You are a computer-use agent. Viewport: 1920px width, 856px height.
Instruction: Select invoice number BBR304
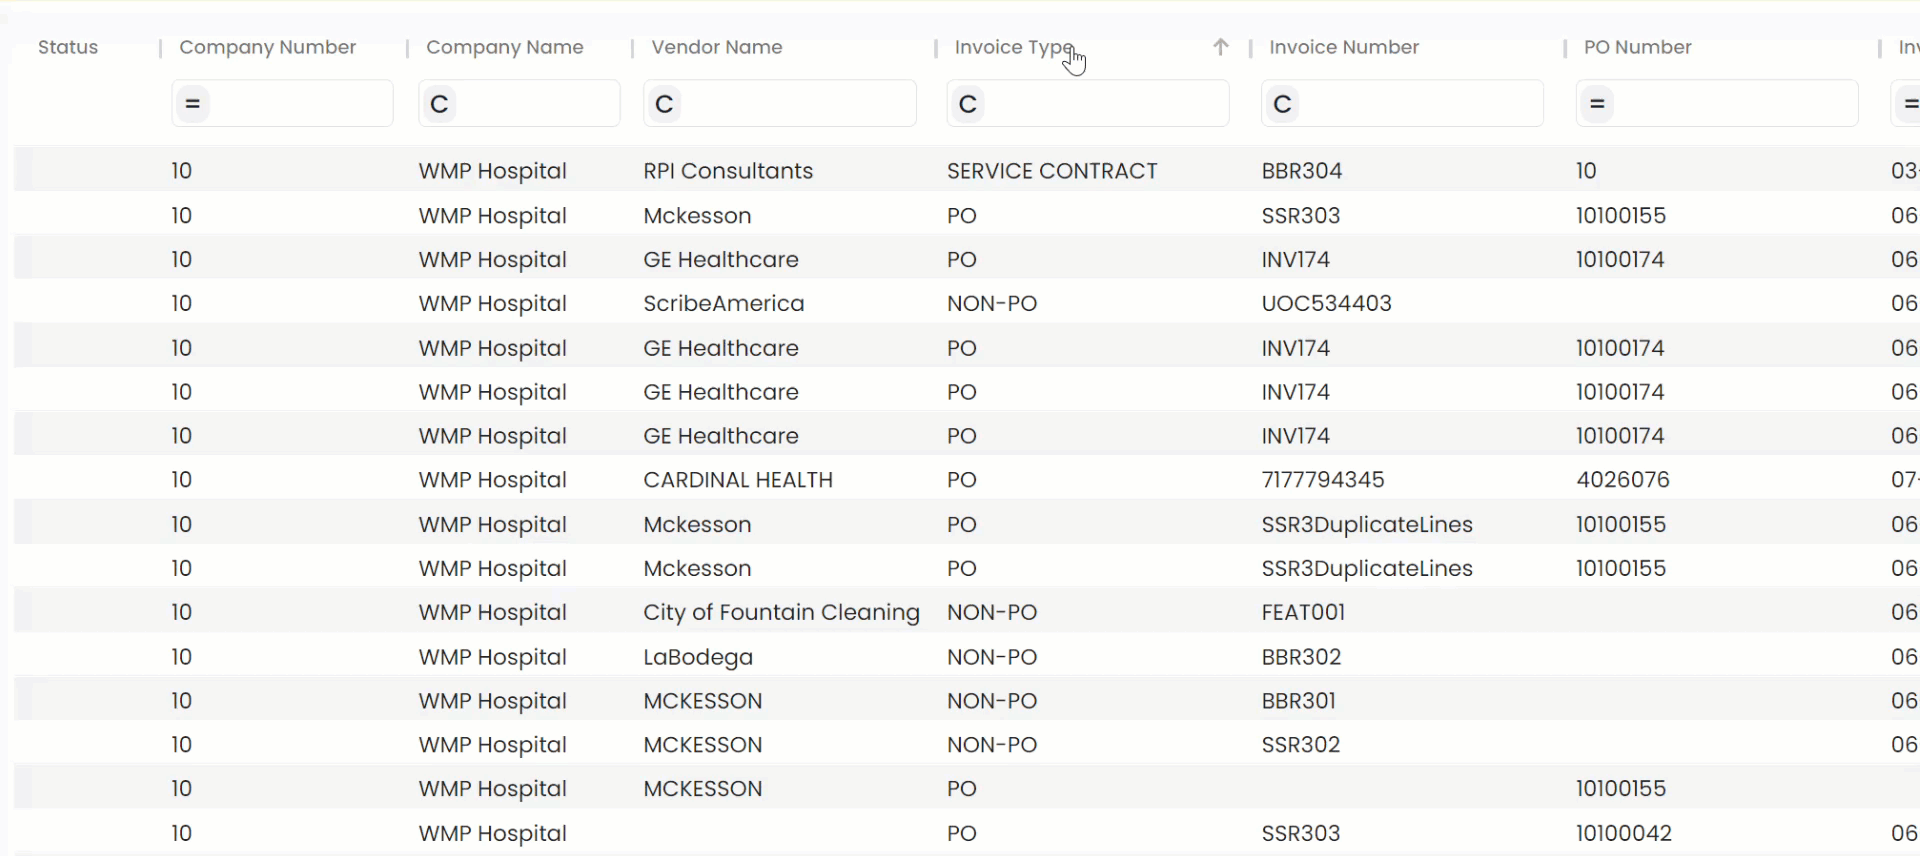[x=1301, y=171]
